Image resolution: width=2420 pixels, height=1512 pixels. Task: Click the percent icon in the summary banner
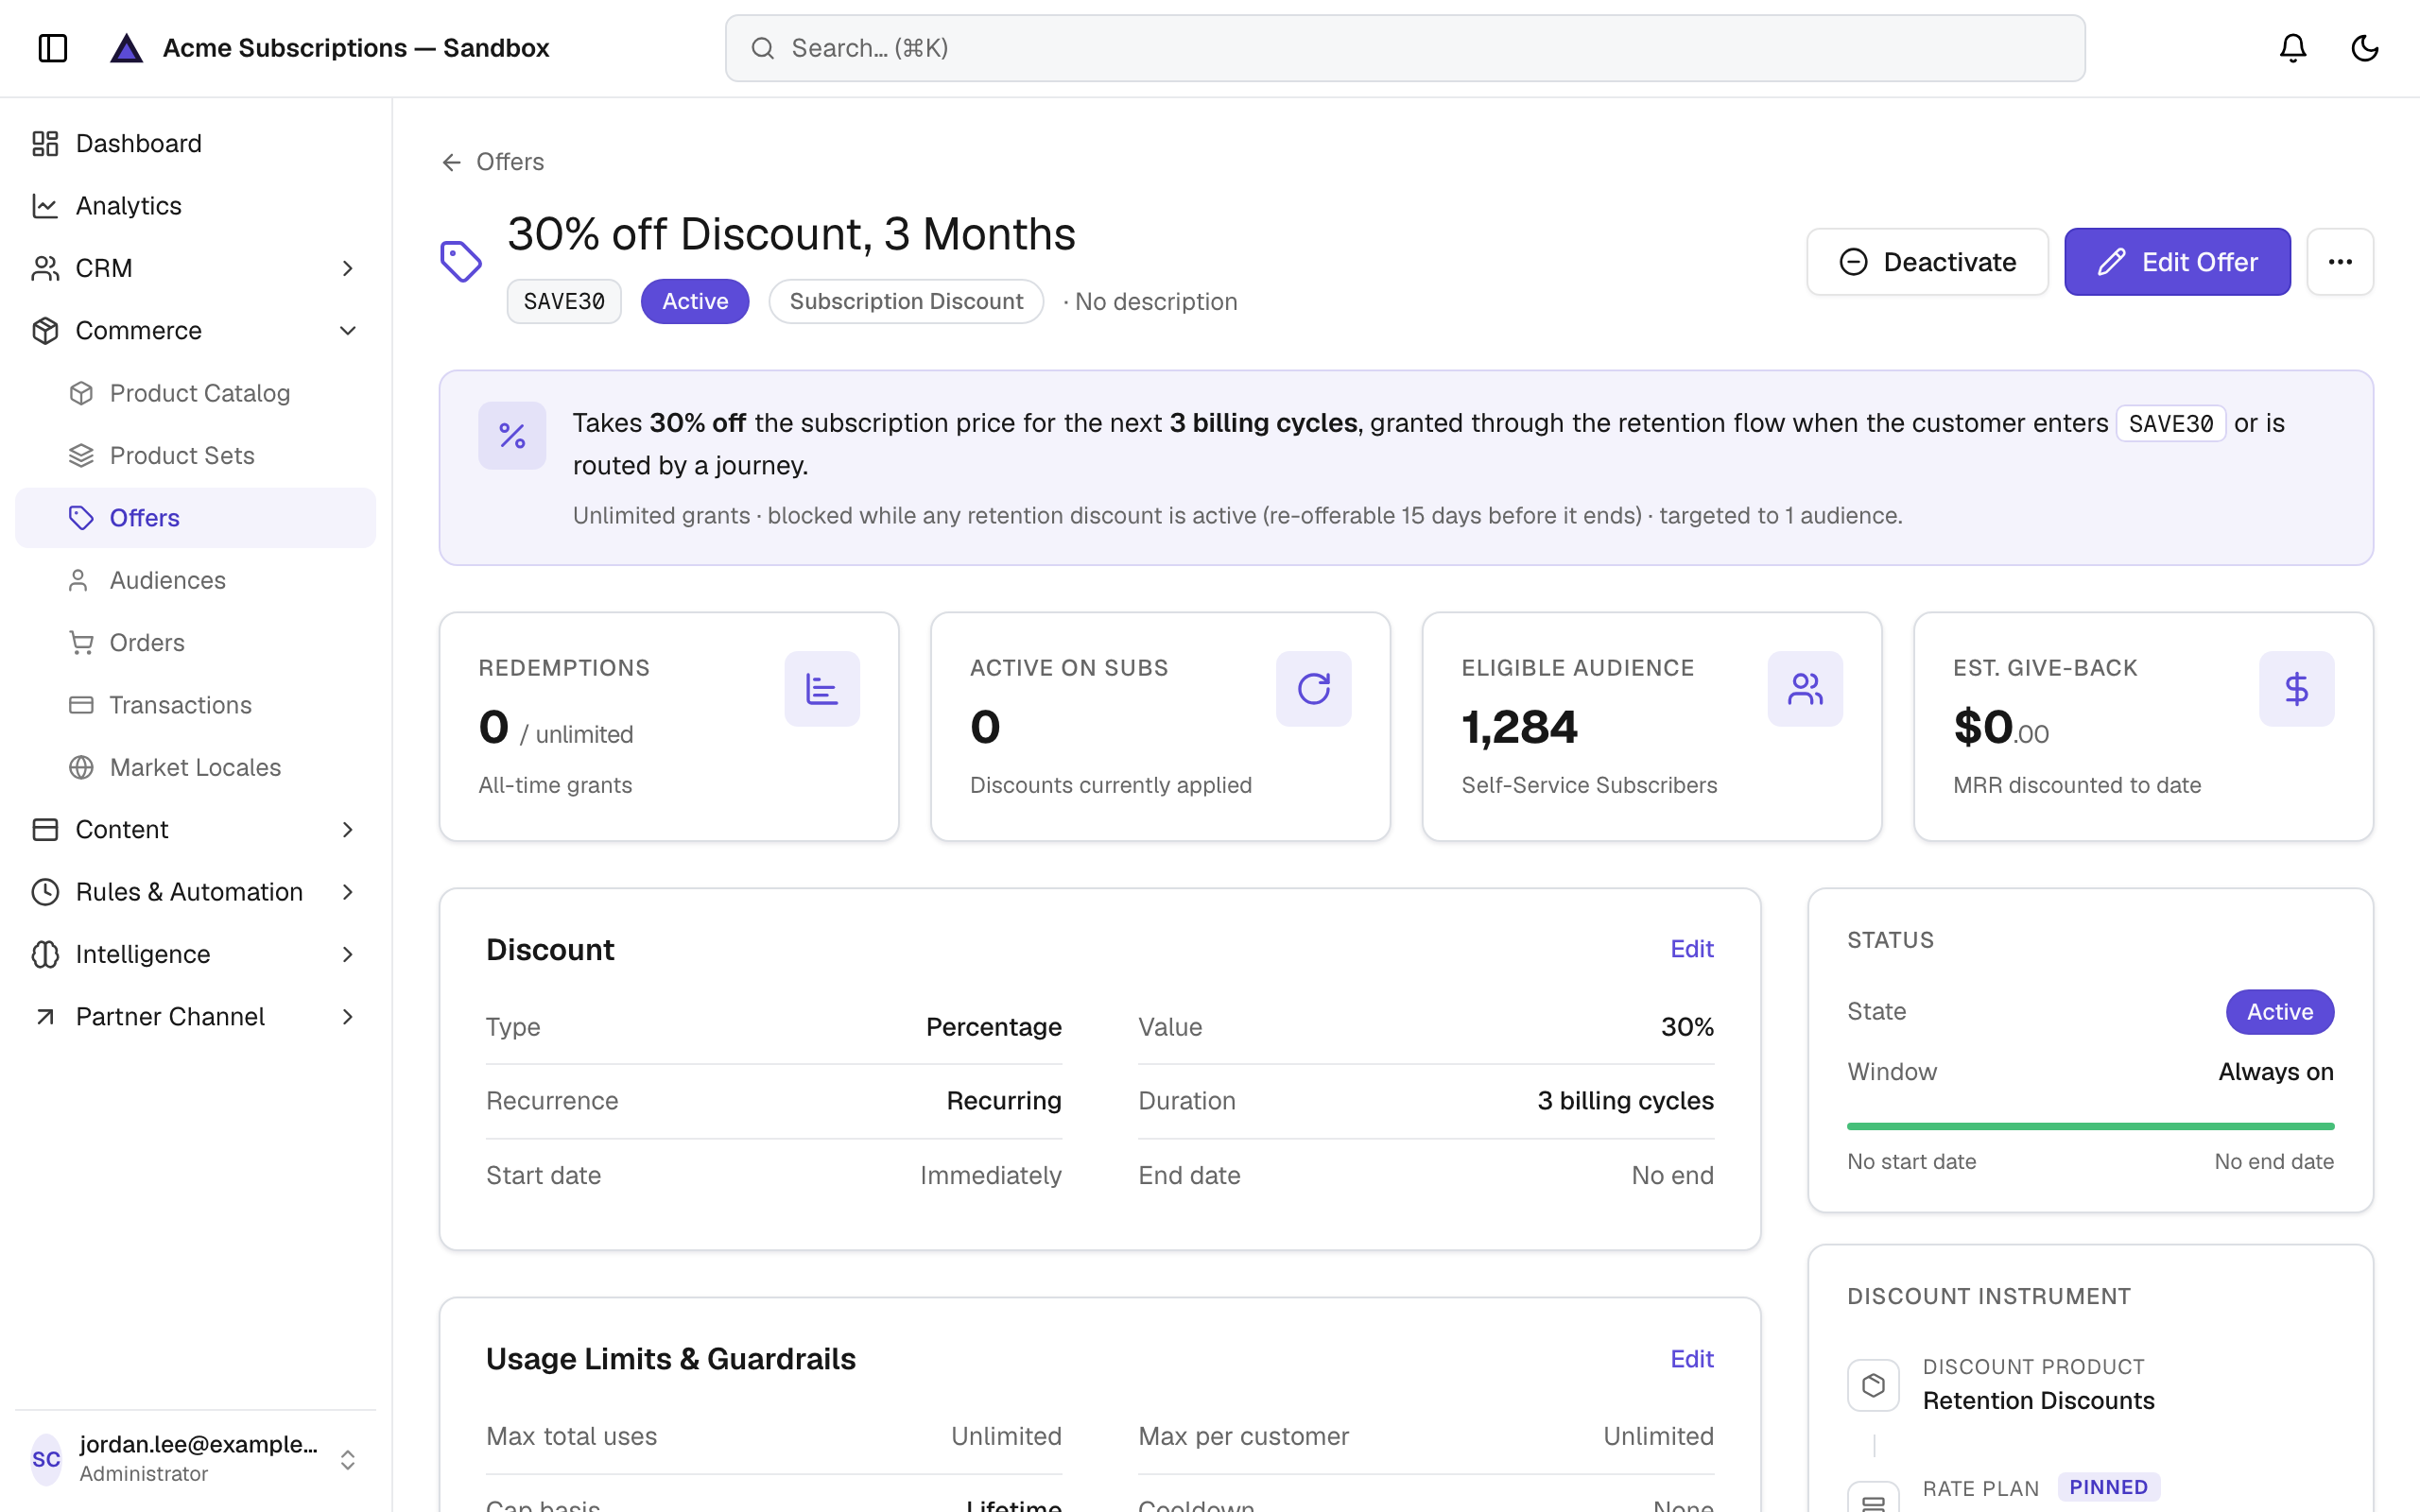pos(512,435)
